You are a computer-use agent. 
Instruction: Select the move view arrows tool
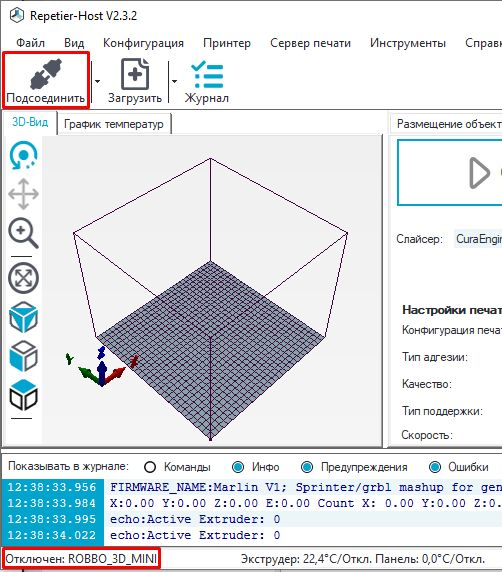coord(23,194)
